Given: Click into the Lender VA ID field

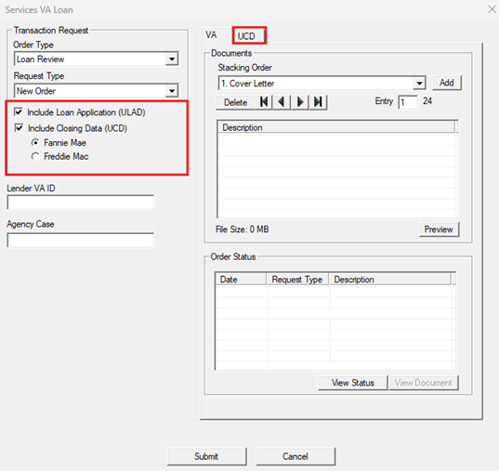Looking at the screenshot, I should pyautogui.click(x=80, y=202).
